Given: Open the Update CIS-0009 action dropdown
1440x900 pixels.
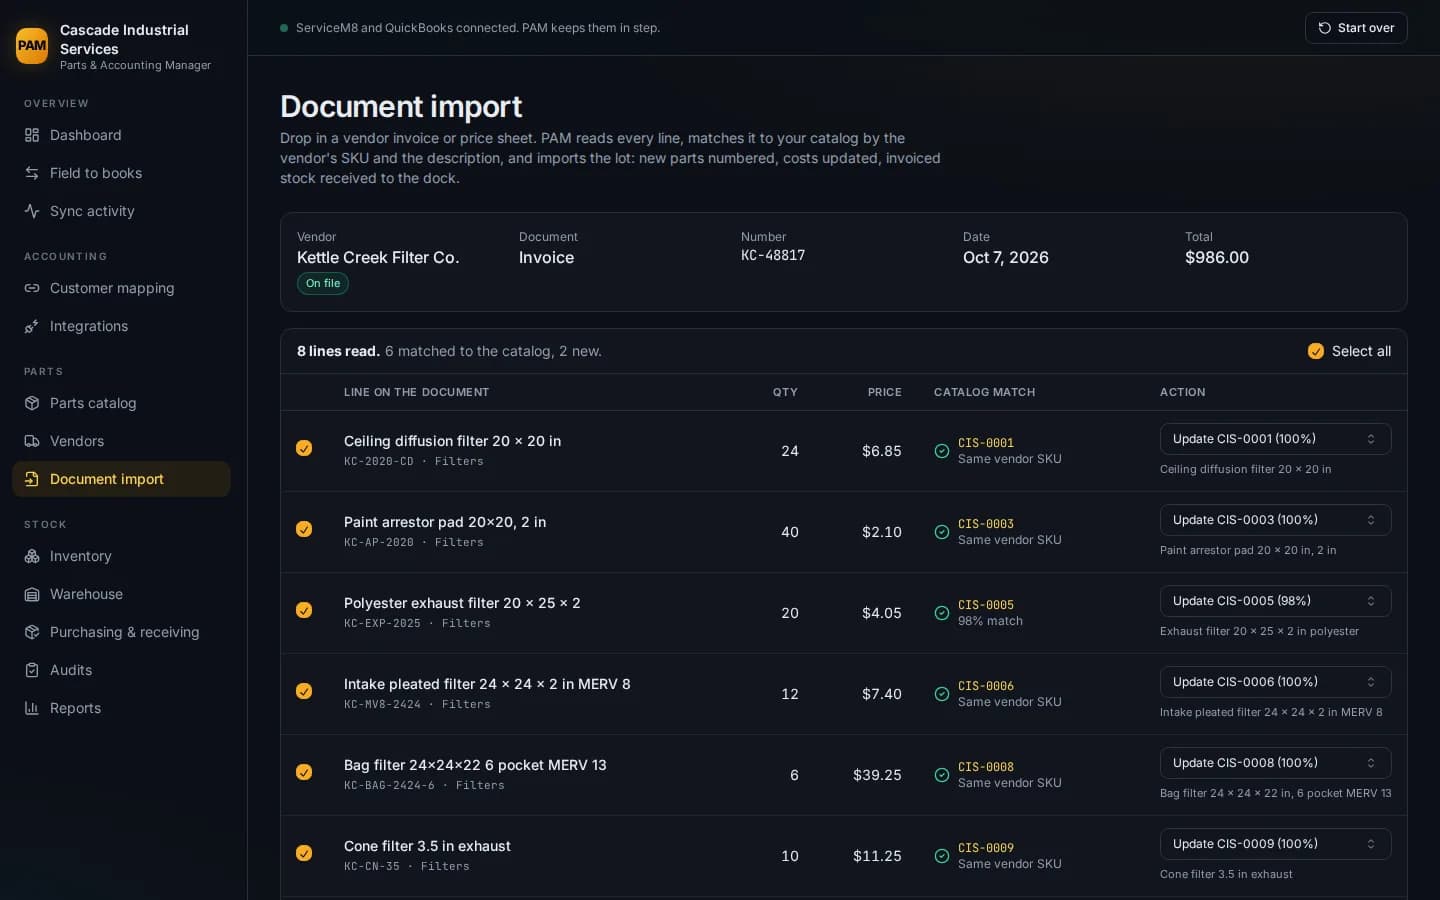Looking at the screenshot, I should coord(1275,844).
